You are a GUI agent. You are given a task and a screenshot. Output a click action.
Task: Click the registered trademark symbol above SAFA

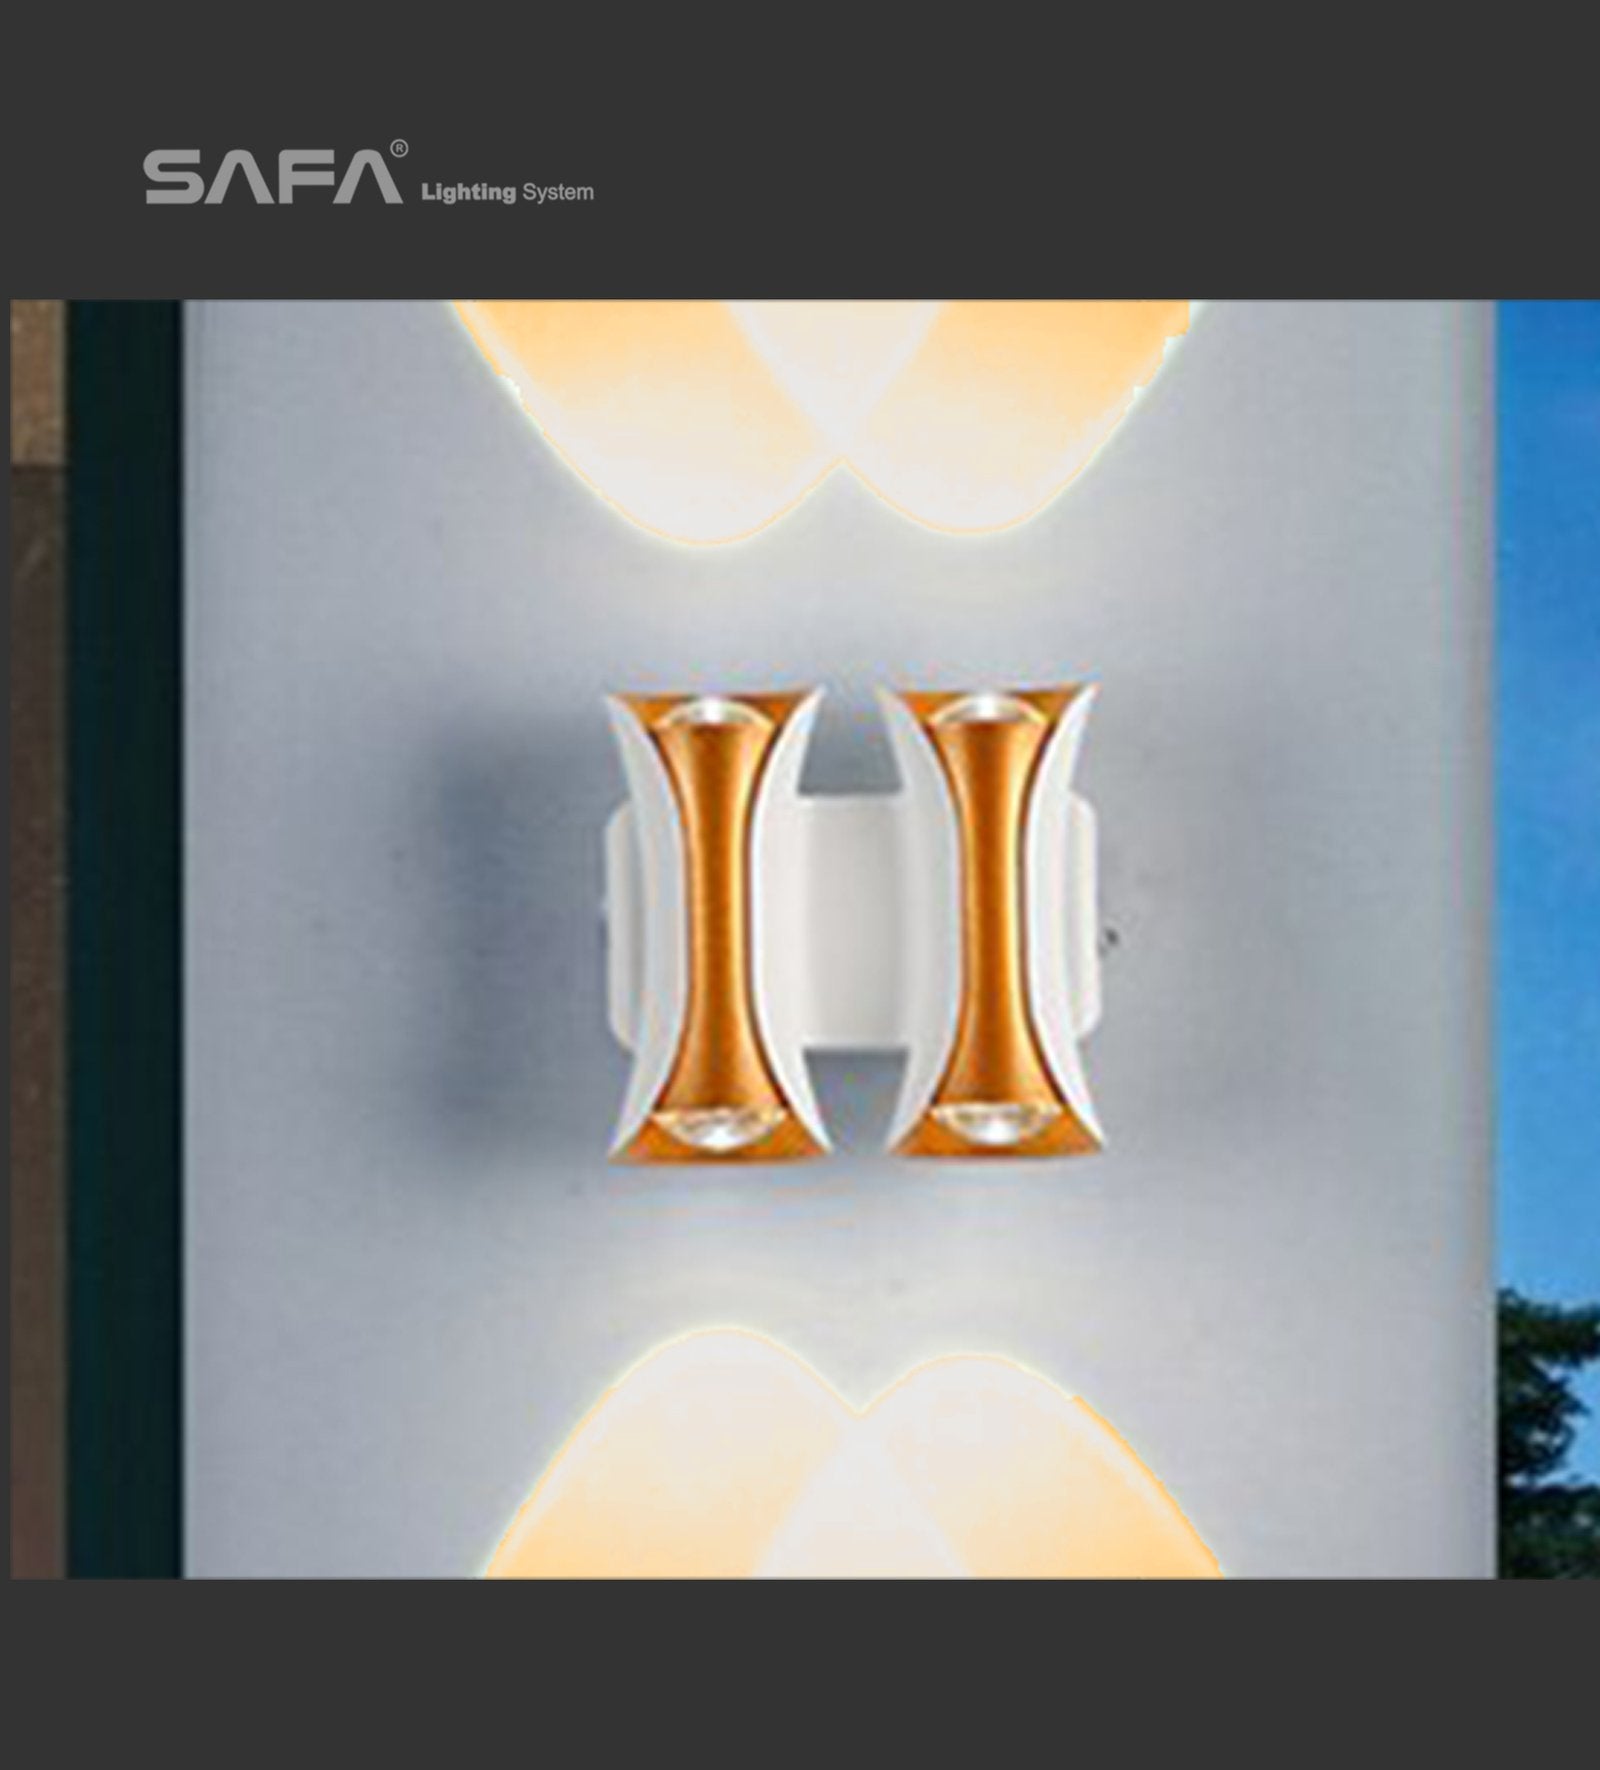[x=398, y=149]
